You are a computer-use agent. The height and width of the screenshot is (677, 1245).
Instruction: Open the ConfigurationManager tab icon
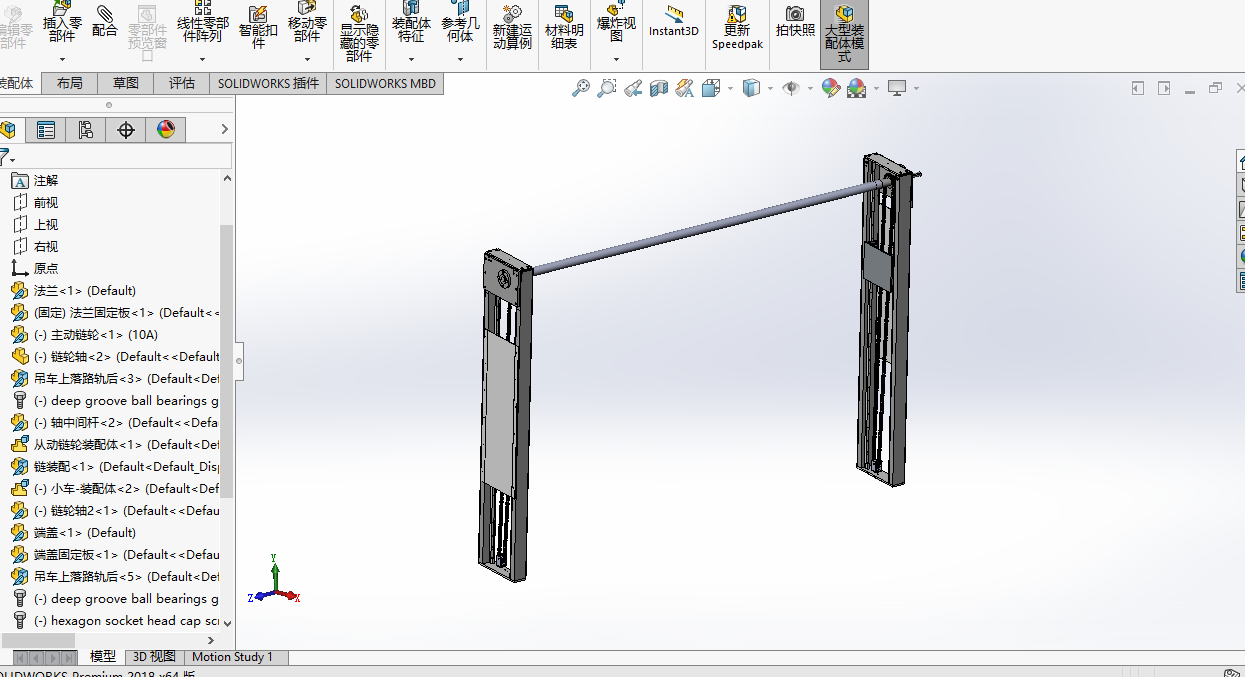[86, 129]
